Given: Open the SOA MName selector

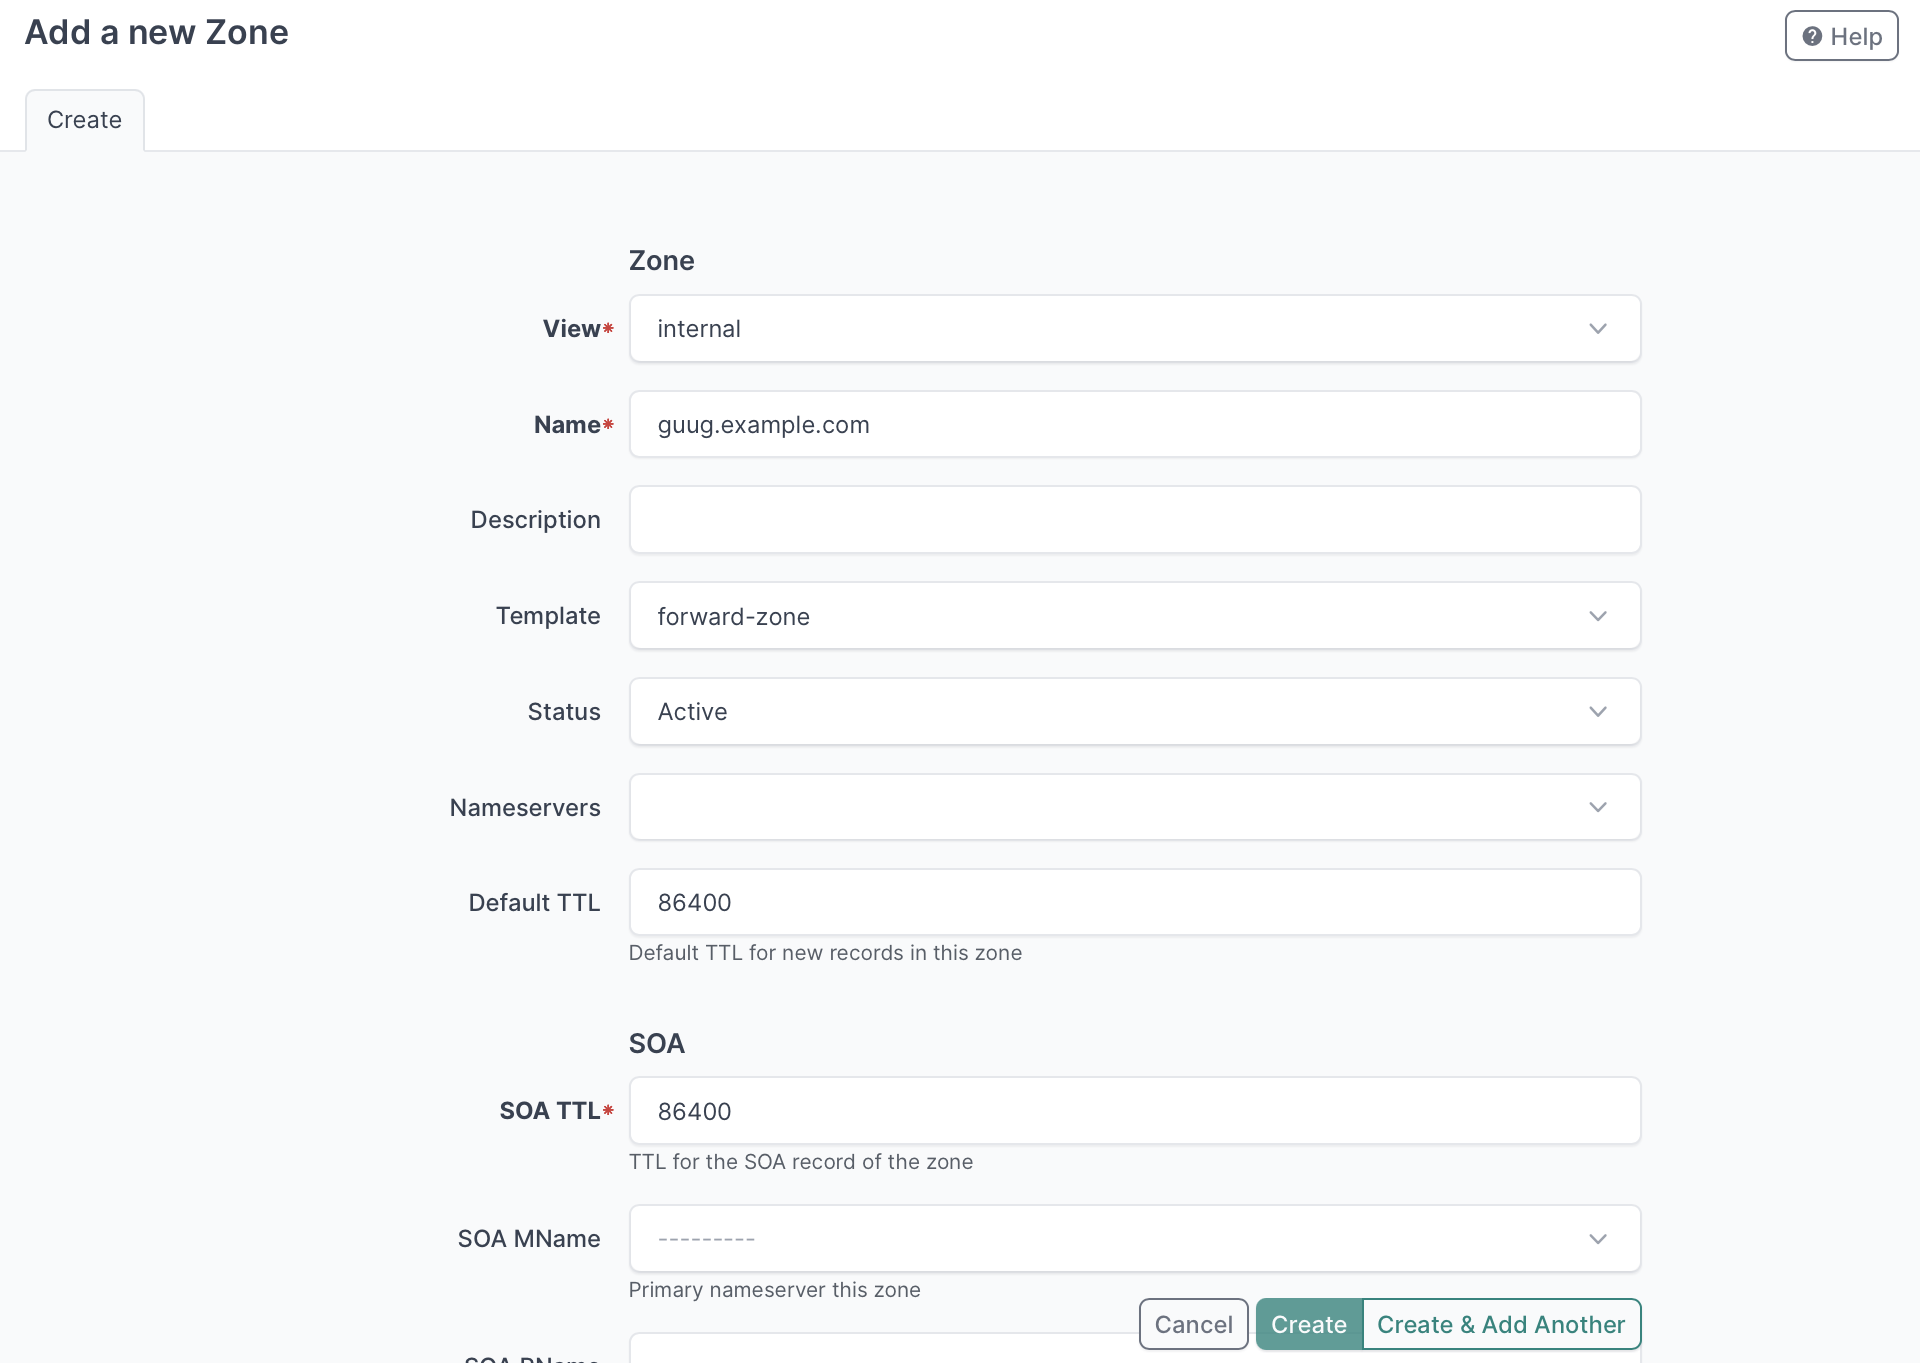Looking at the screenshot, I should [1100, 1239].
